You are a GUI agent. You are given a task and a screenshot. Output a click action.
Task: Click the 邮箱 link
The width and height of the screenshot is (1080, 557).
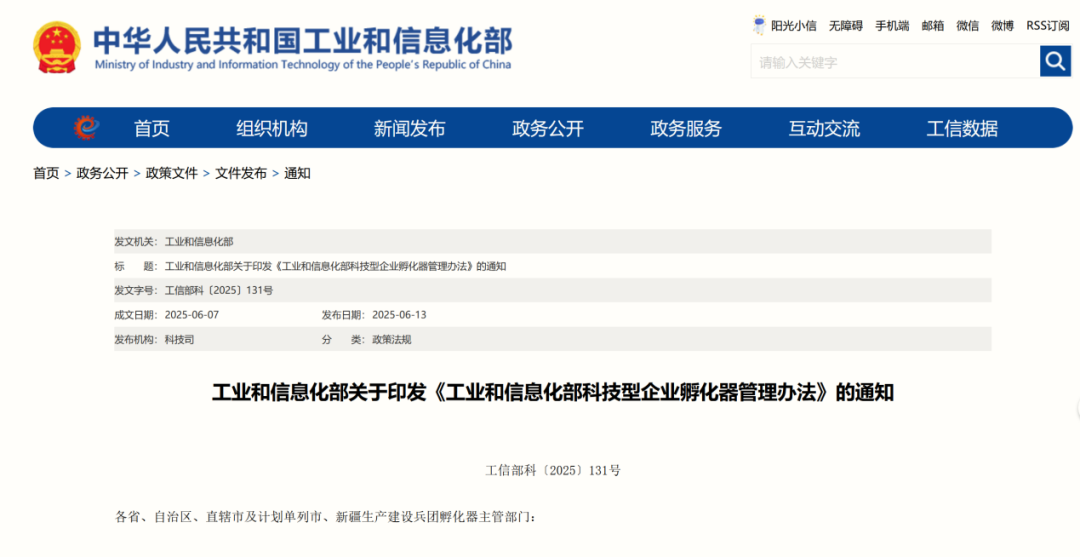933,26
